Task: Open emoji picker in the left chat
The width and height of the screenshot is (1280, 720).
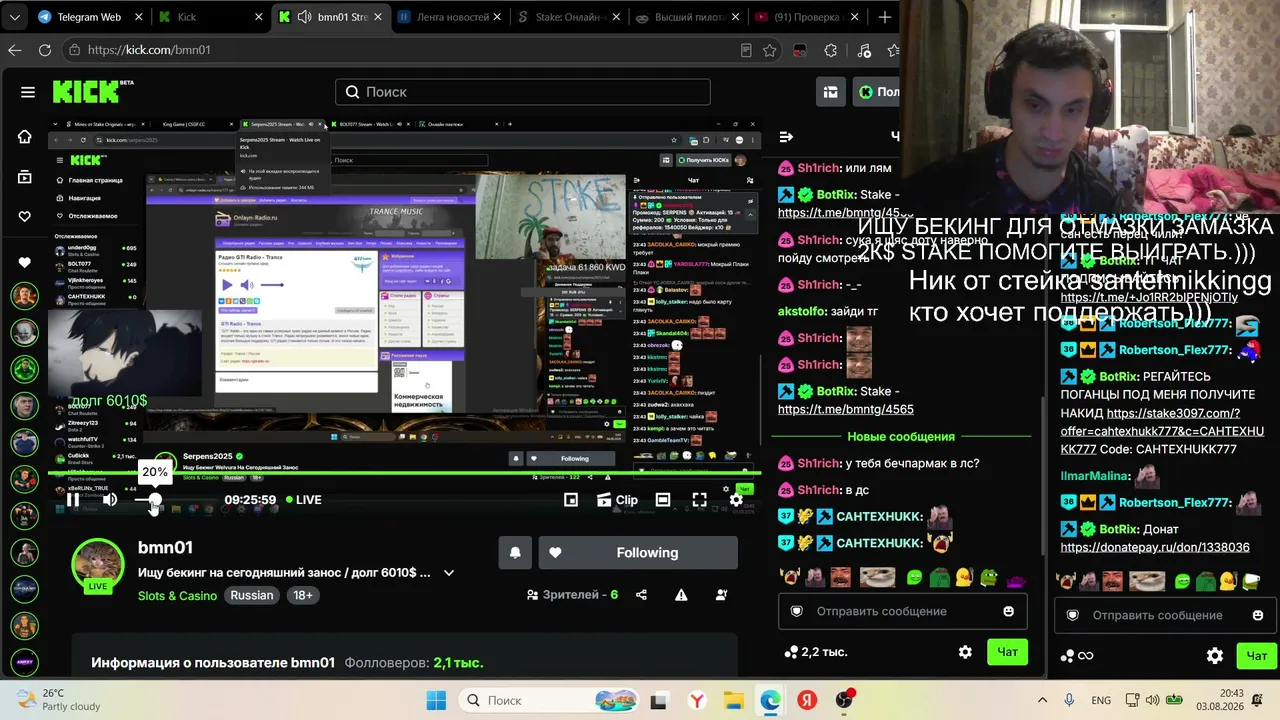Action: [1009, 611]
